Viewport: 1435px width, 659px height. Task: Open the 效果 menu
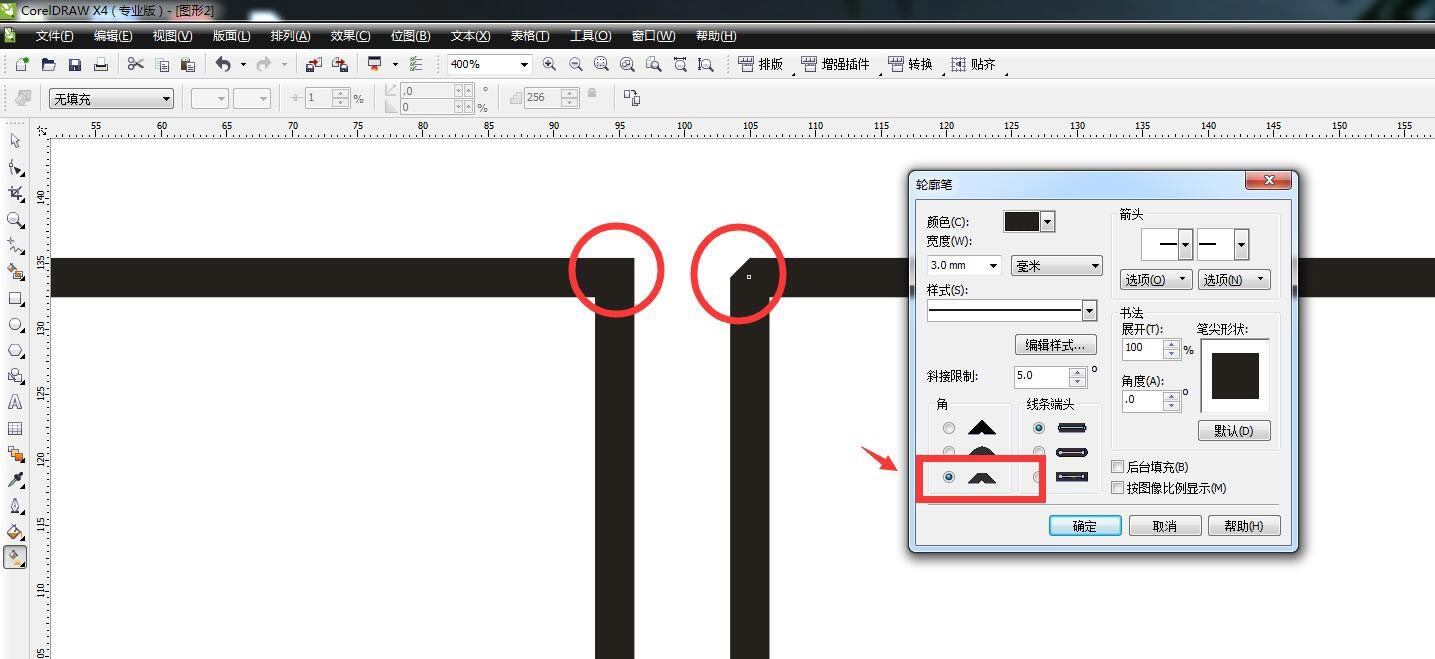350,36
